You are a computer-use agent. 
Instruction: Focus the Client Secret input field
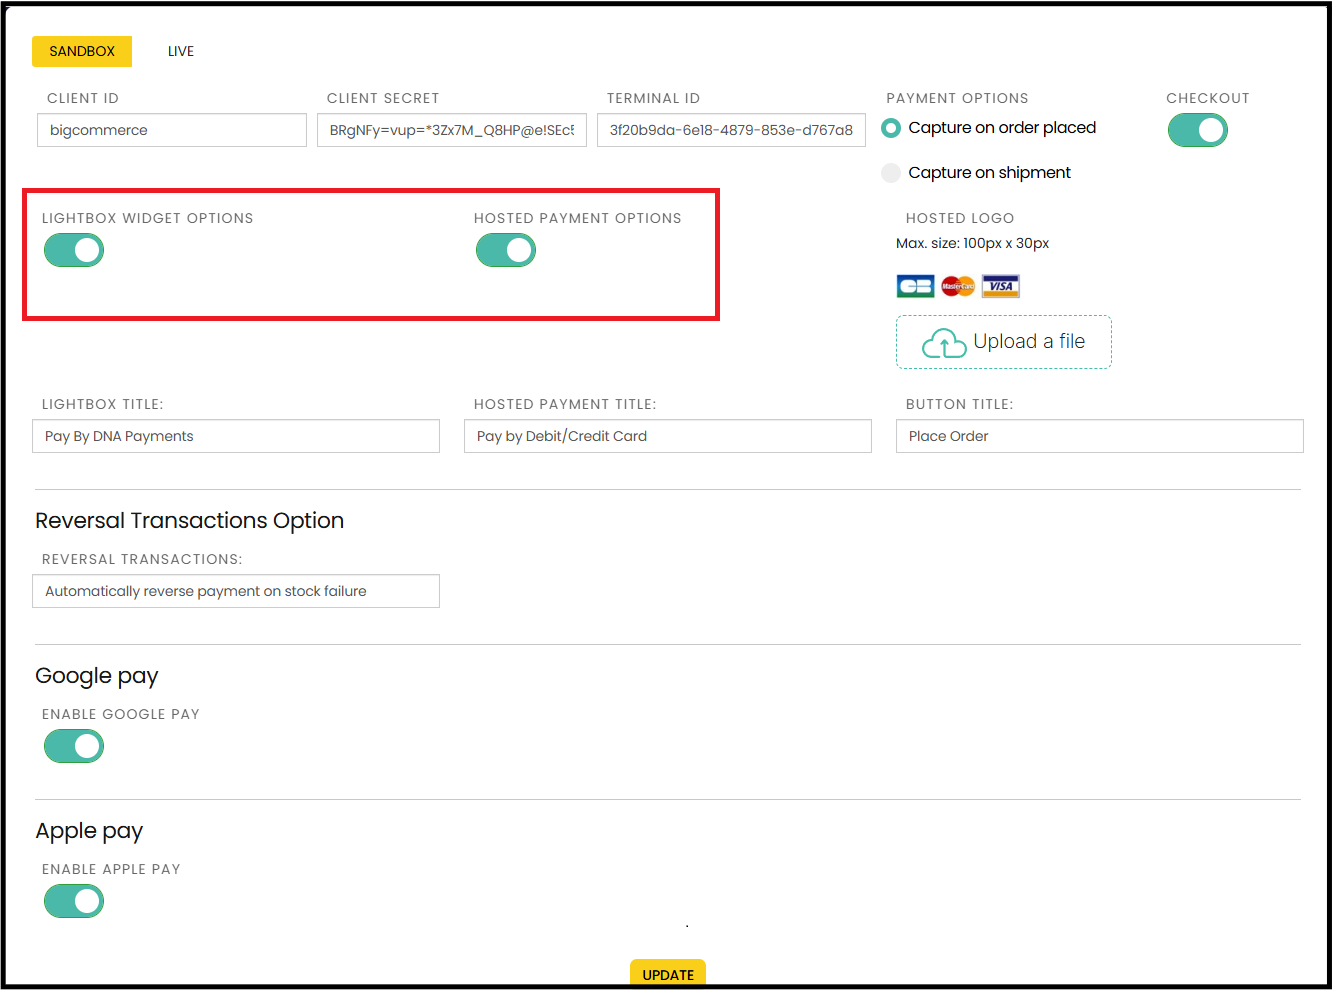[x=452, y=130]
